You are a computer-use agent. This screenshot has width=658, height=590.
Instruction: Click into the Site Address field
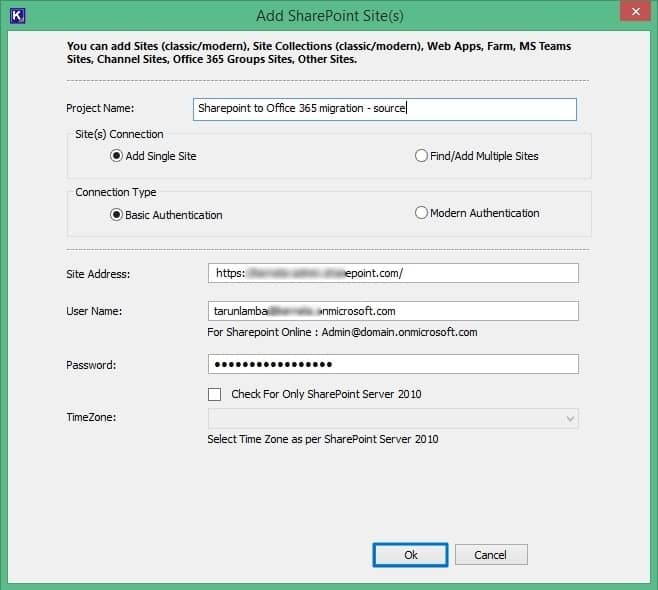(393, 273)
